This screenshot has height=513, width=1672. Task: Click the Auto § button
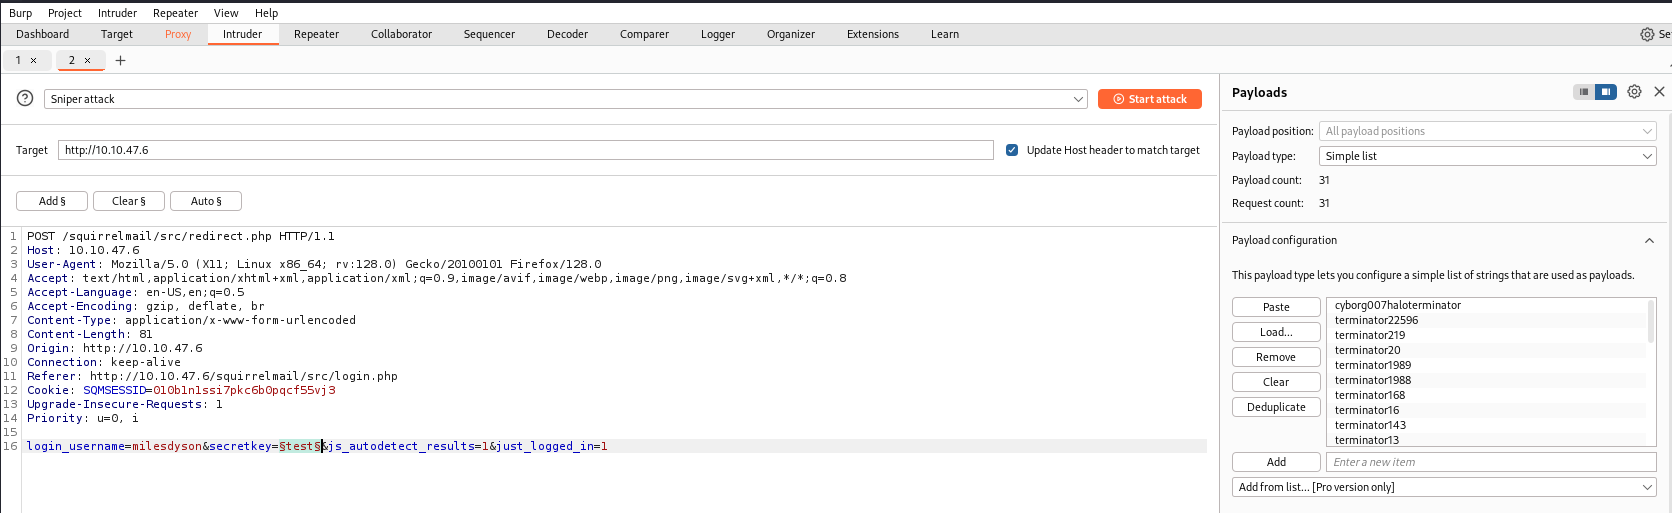coord(206,201)
